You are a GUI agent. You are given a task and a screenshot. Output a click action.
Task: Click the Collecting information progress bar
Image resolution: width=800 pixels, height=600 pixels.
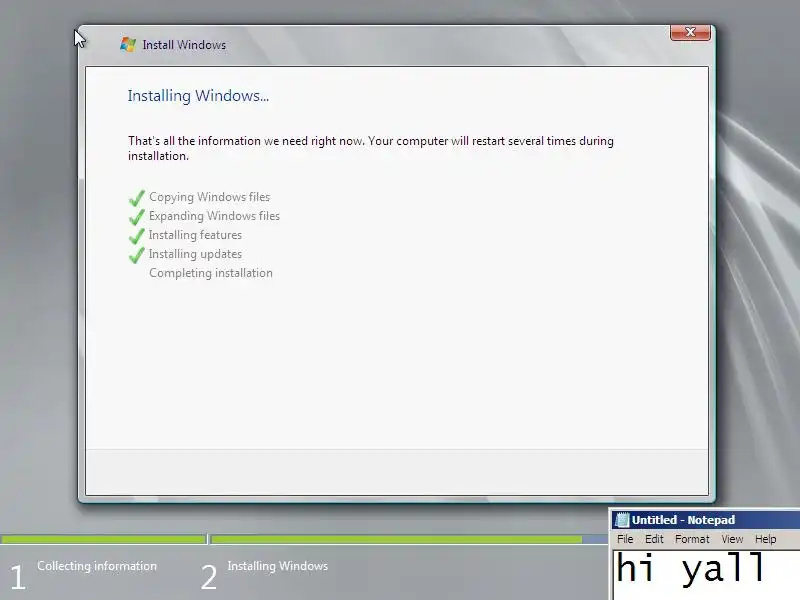click(103, 539)
